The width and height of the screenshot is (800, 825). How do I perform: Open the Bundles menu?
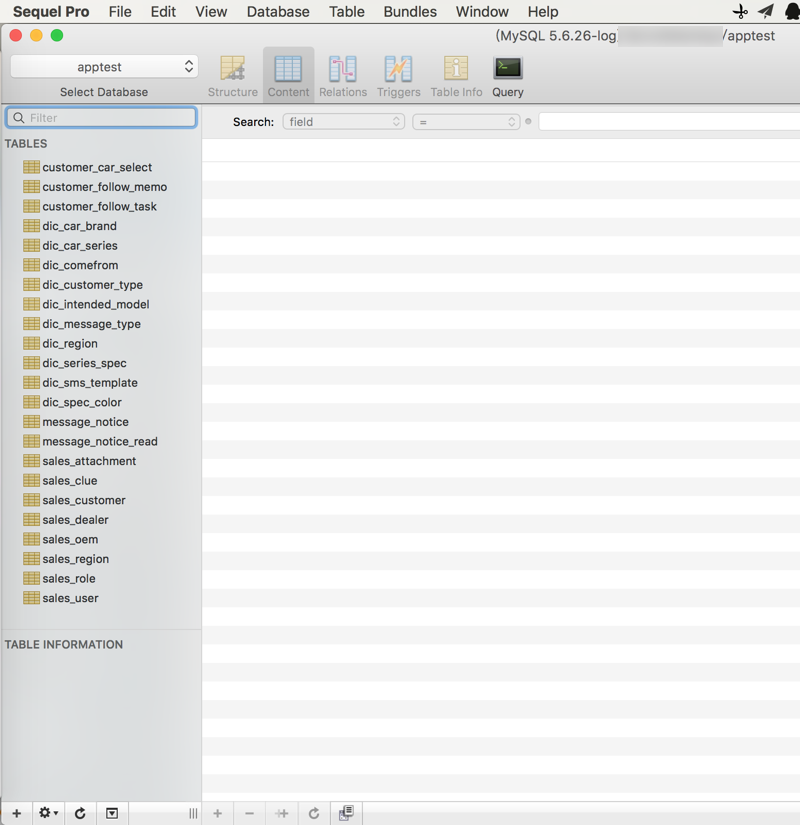point(410,12)
